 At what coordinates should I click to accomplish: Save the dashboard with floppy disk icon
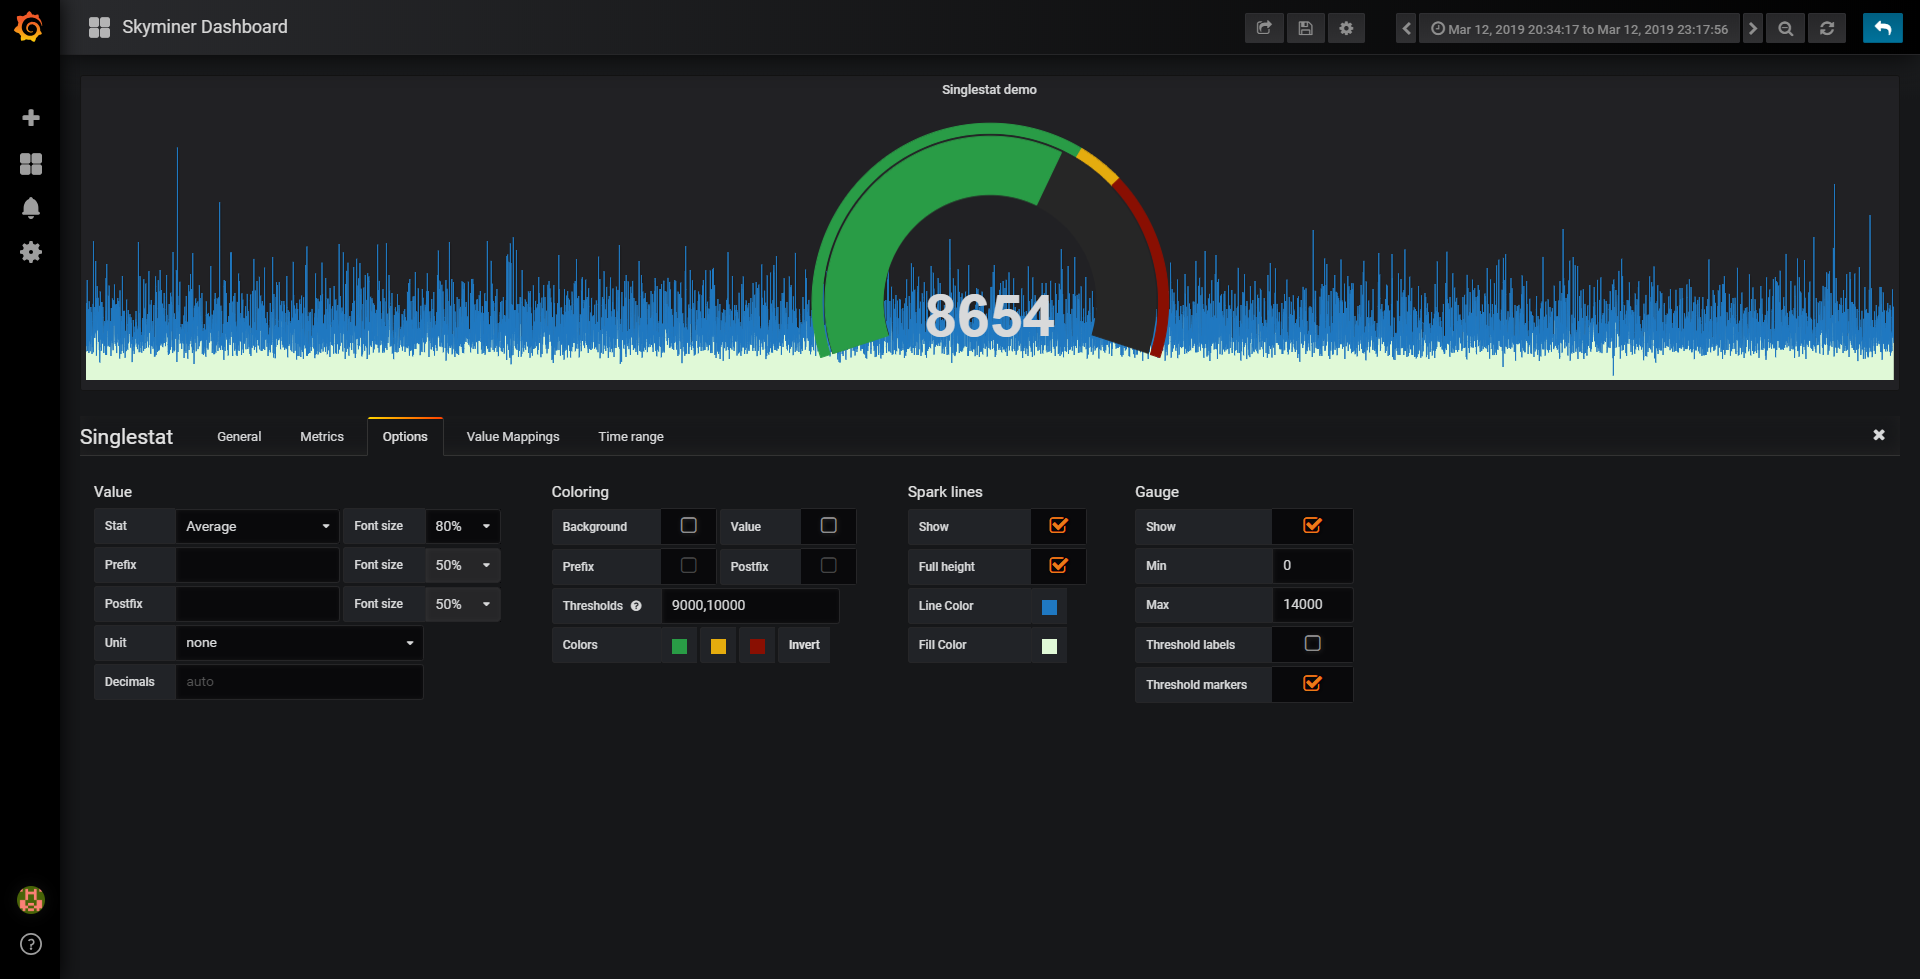pos(1305,28)
